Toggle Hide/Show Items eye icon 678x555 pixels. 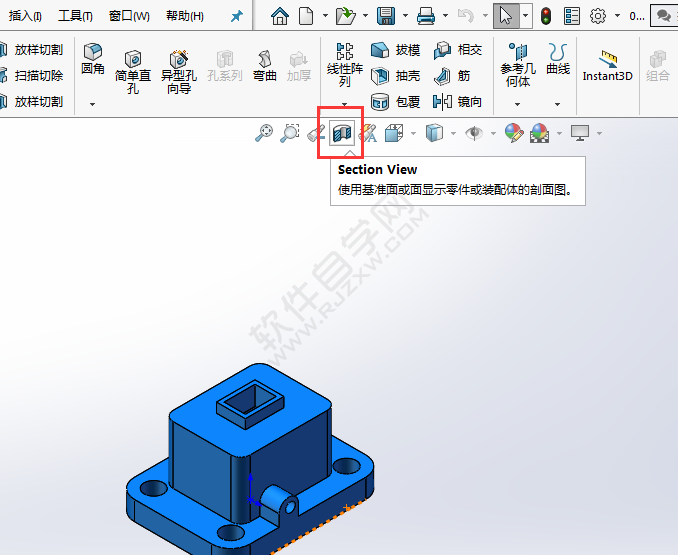tap(474, 133)
